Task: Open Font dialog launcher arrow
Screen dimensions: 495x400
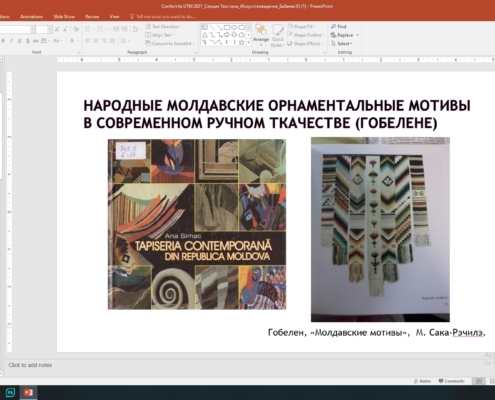Action: (79, 53)
